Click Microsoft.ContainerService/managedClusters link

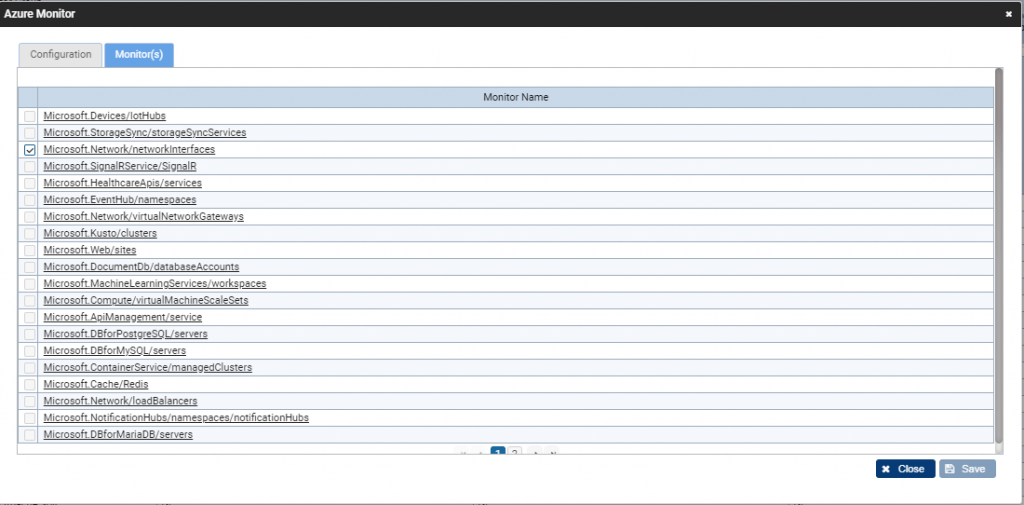click(148, 368)
